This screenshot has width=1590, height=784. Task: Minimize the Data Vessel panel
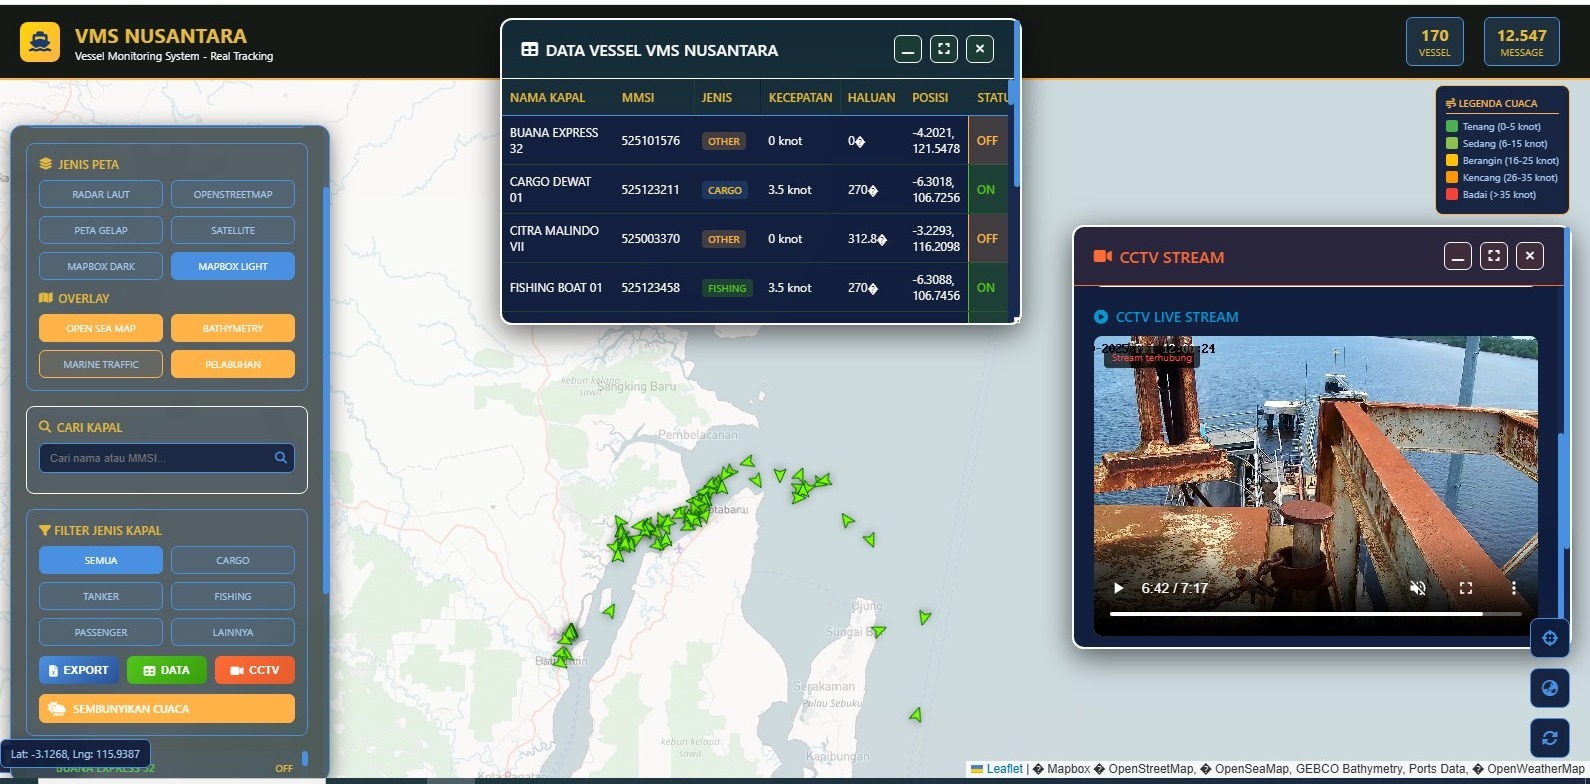(x=908, y=49)
